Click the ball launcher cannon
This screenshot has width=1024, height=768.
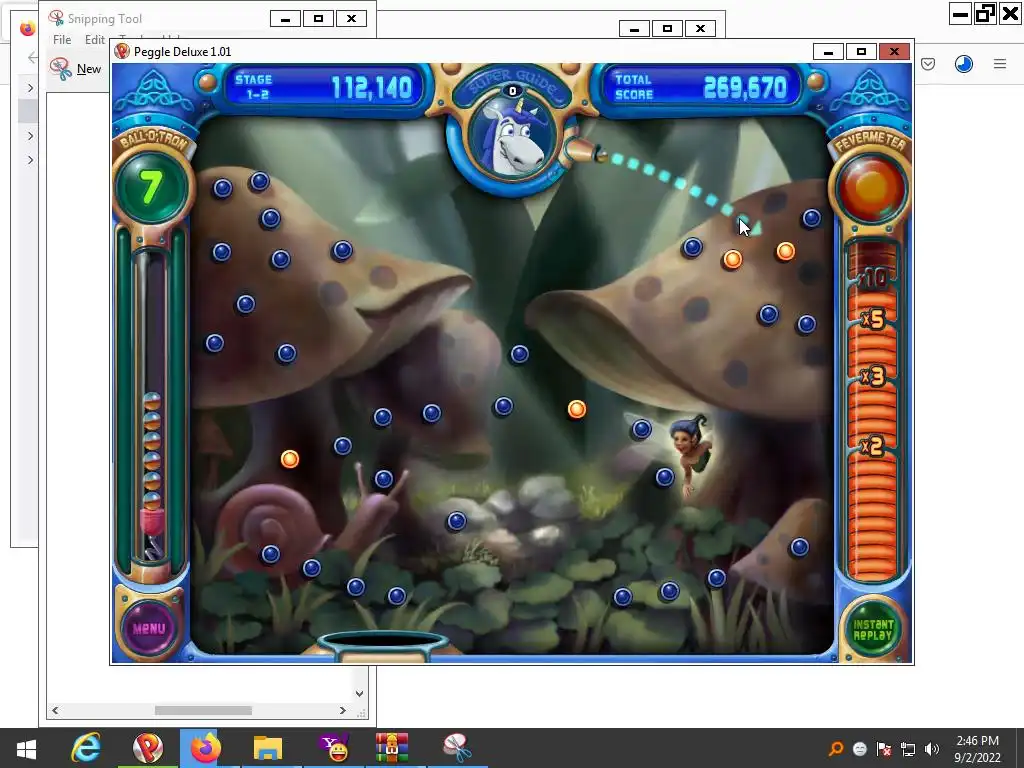point(585,152)
